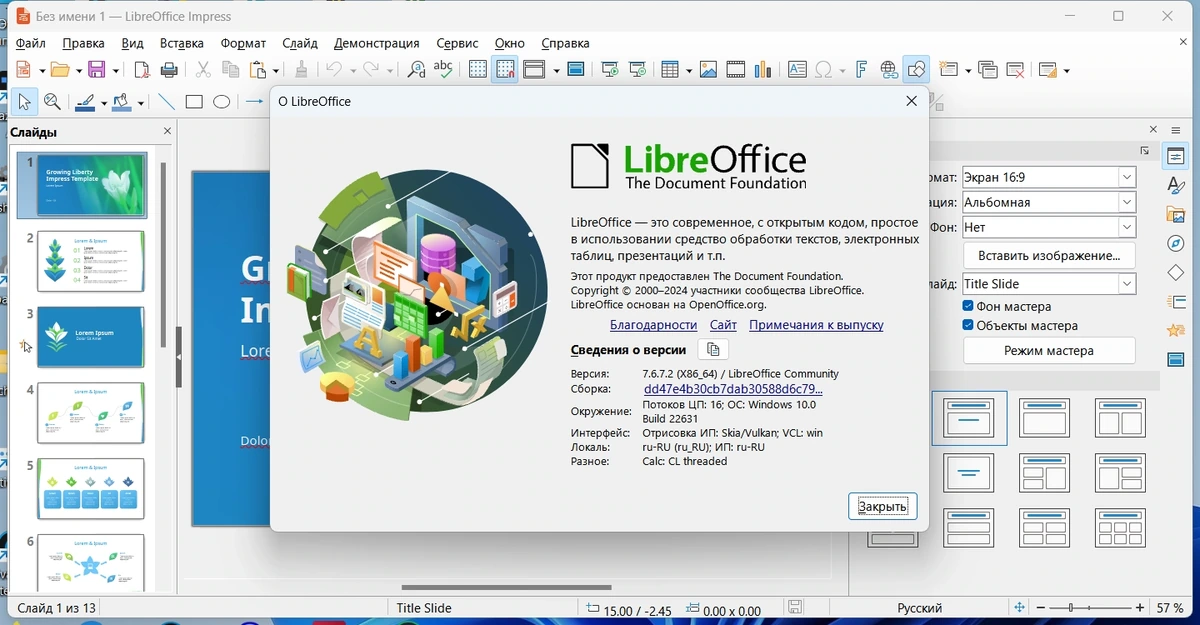Open the Сервис menu
1200x625 pixels.
(457, 43)
